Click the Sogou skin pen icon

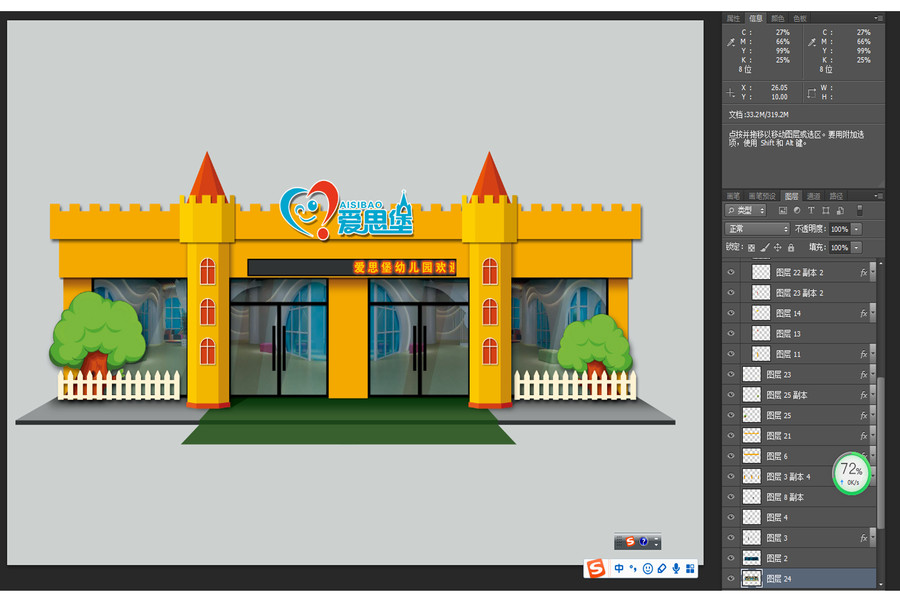click(x=662, y=568)
